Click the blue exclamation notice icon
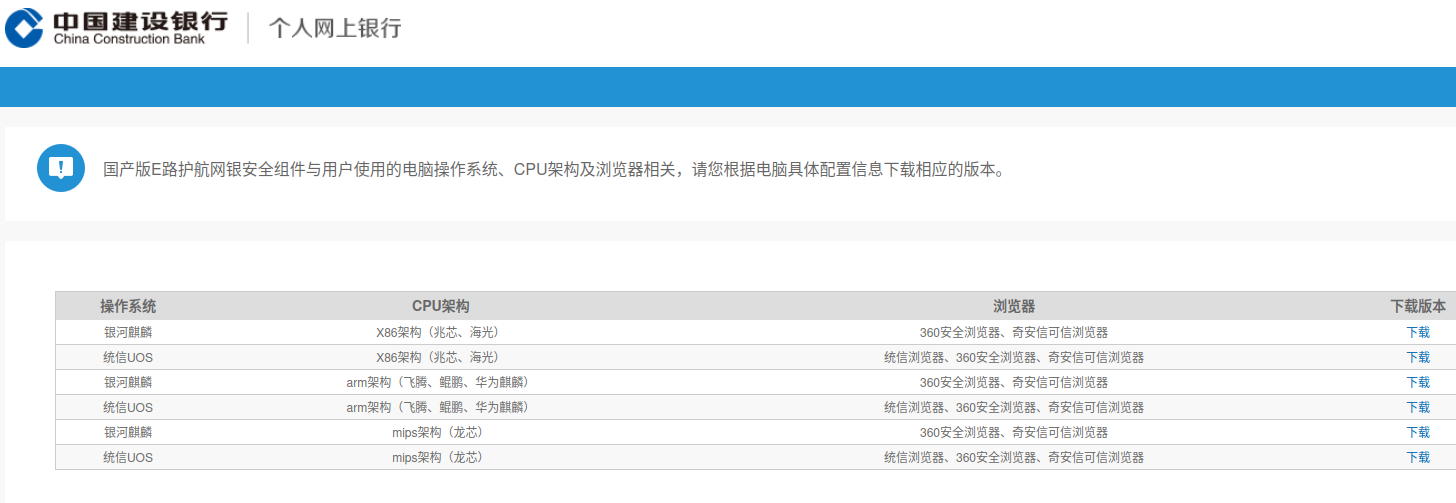 61,168
